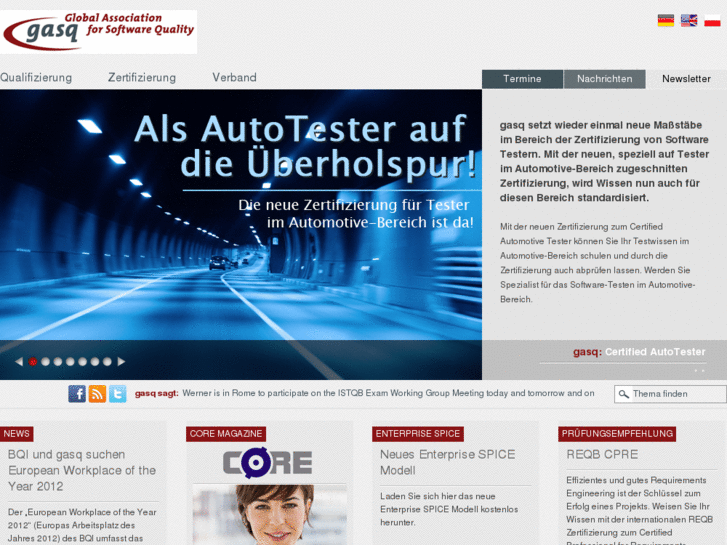This screenshot has height=545, width=727.
Task: Click 'Laden Sie sich hier' teaser text
Action: (x=449, y=509)
